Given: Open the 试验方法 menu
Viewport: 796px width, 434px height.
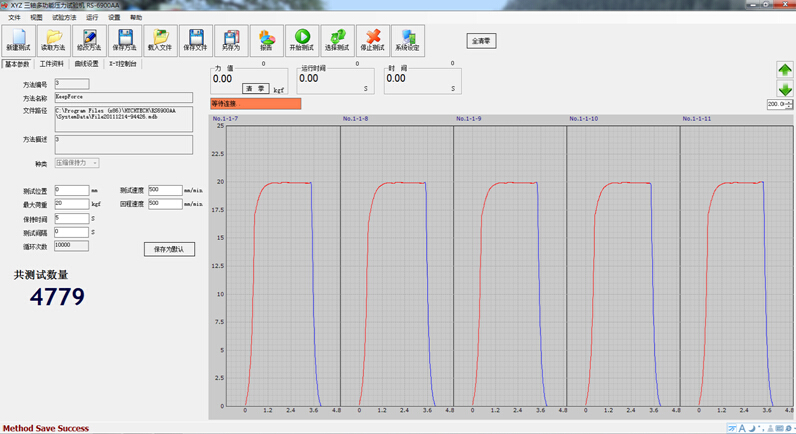Looking at the screenshot, I should pos(65,18).
